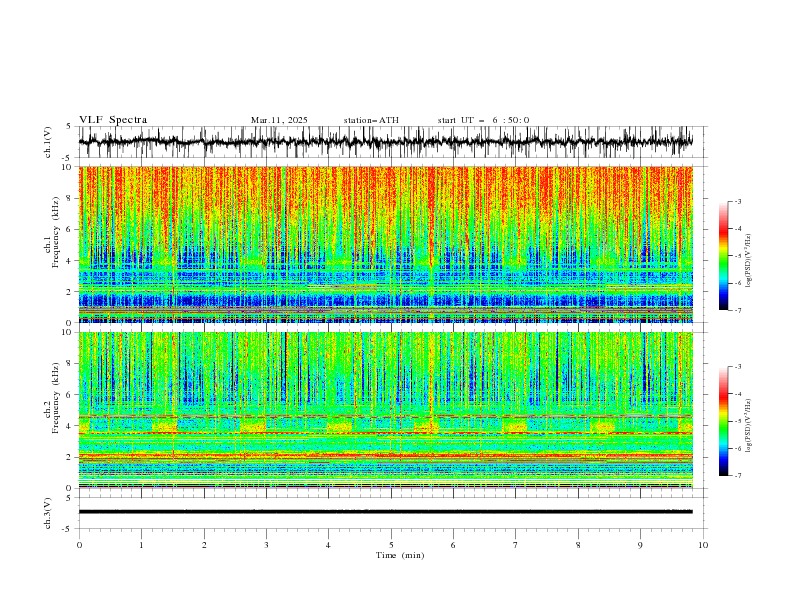Click the ch.2 spectrogram panel

[x=386, y=410]
